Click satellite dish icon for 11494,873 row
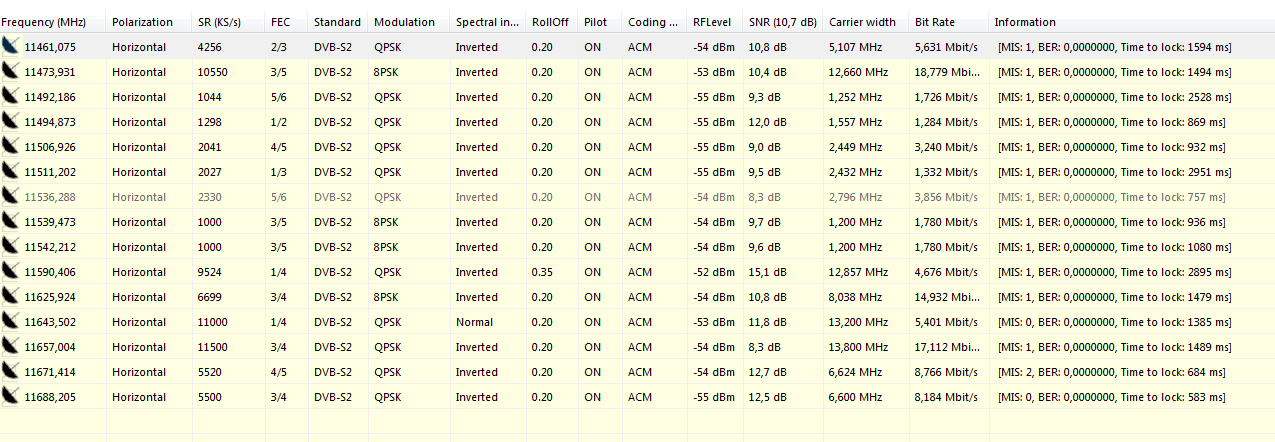The width and height of the screenshot is (1275, 442). (x=11, y=122)
